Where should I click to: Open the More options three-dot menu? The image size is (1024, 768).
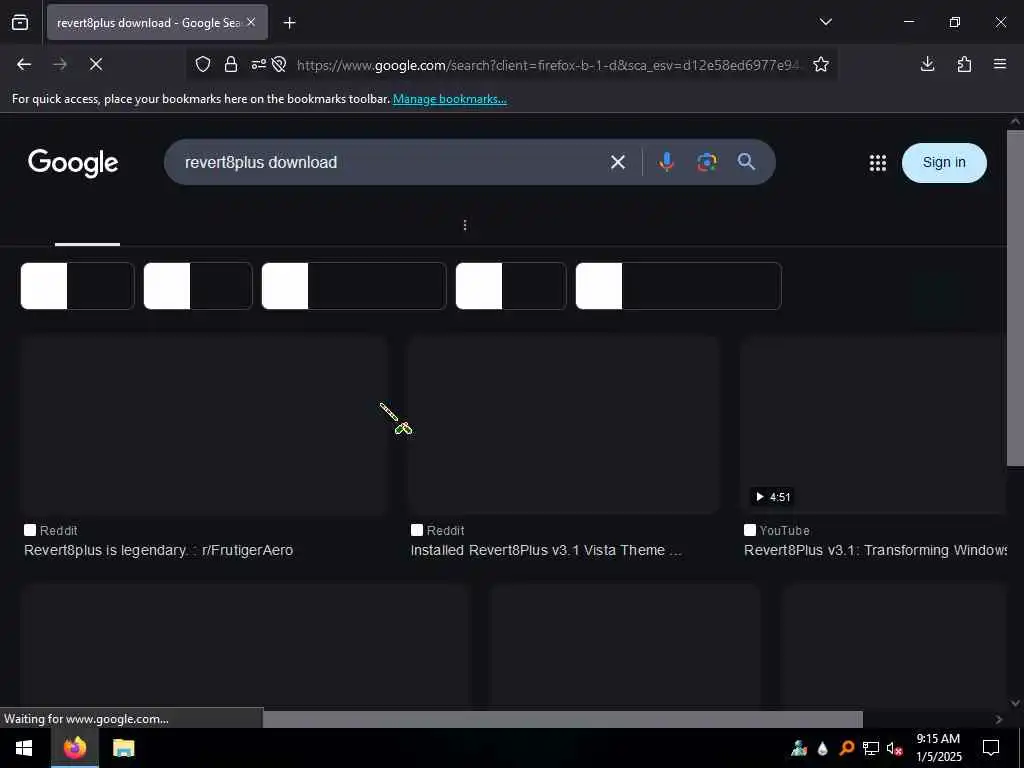pos(464,225)
